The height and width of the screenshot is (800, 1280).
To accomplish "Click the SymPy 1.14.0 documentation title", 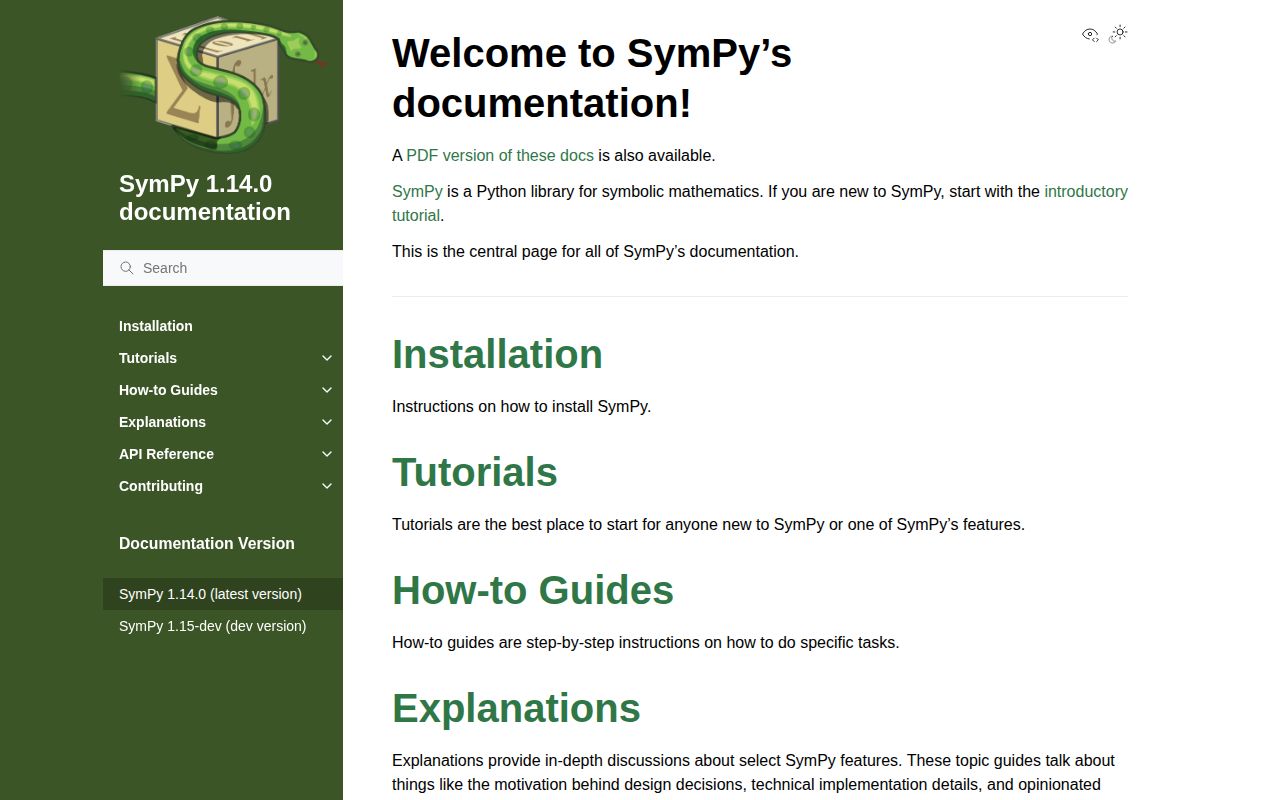I will 205,198.
